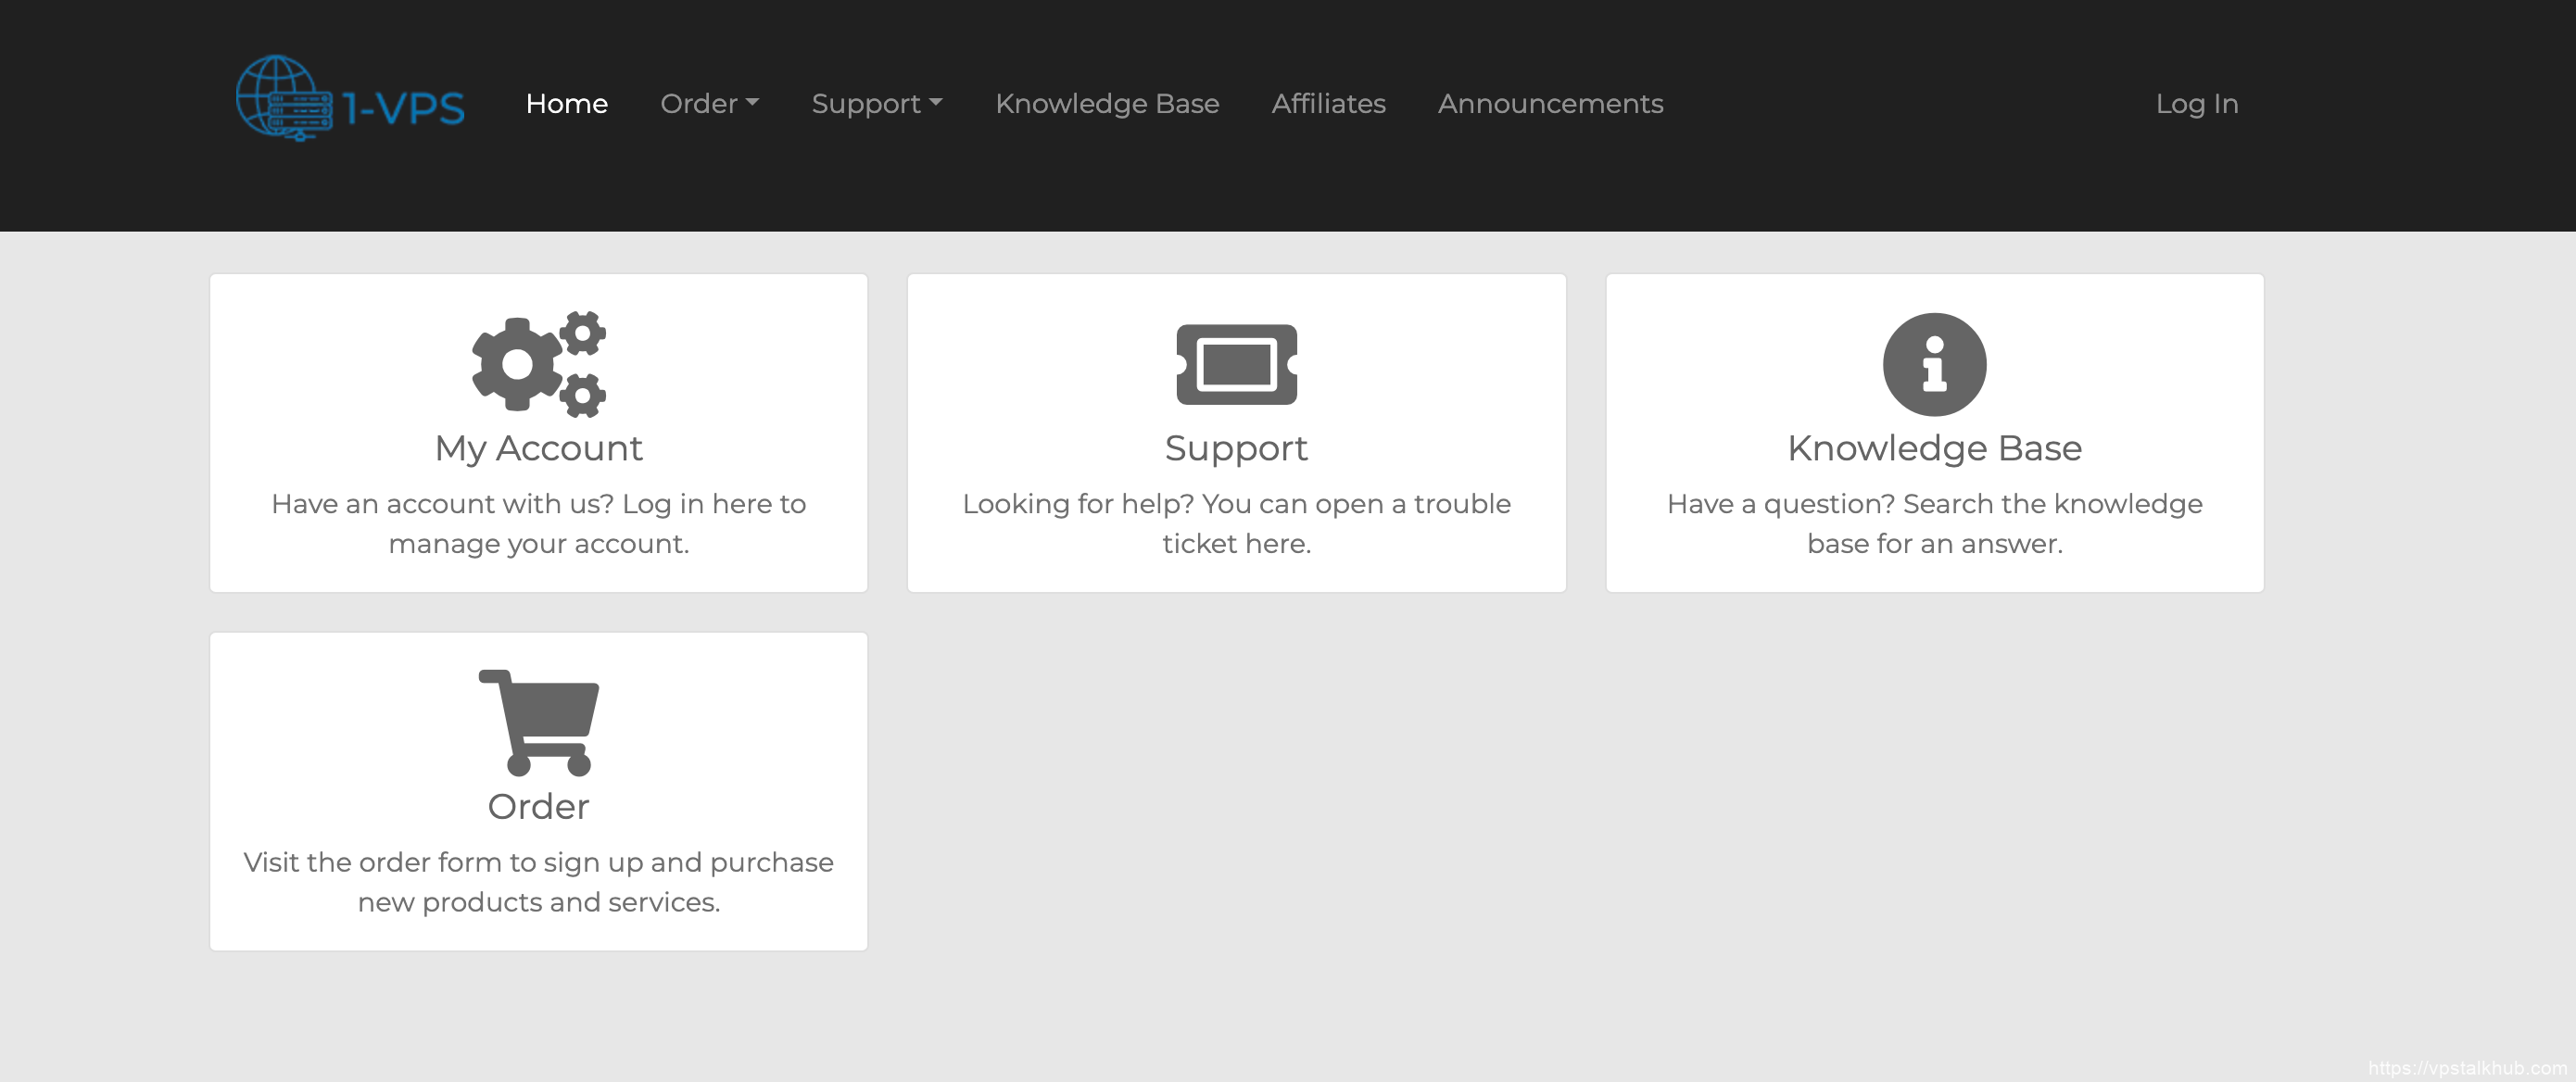
Task: Click the ticket stub graphic in Support card
Action: pos(1237,364)
